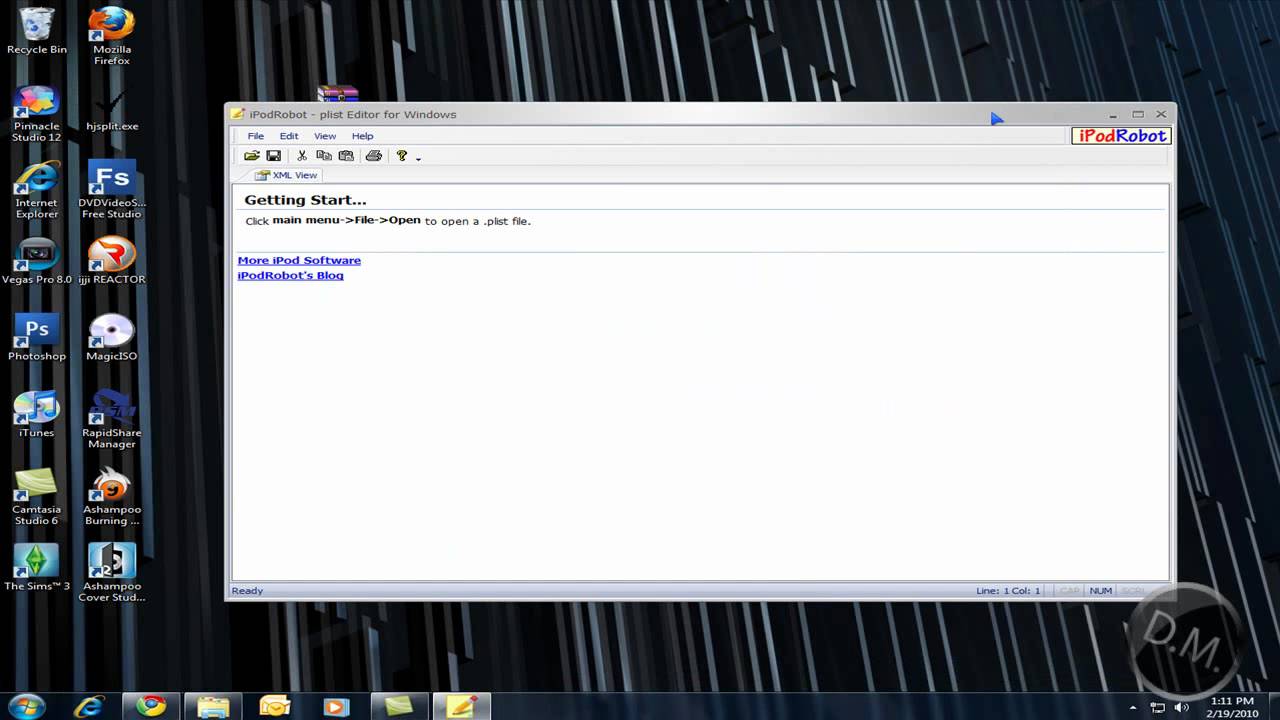This screenshot has width=1280, height=720.
Task: Open Windows Explorer from the taskbar
Action: pyautogui.click(x=213, y=706)
